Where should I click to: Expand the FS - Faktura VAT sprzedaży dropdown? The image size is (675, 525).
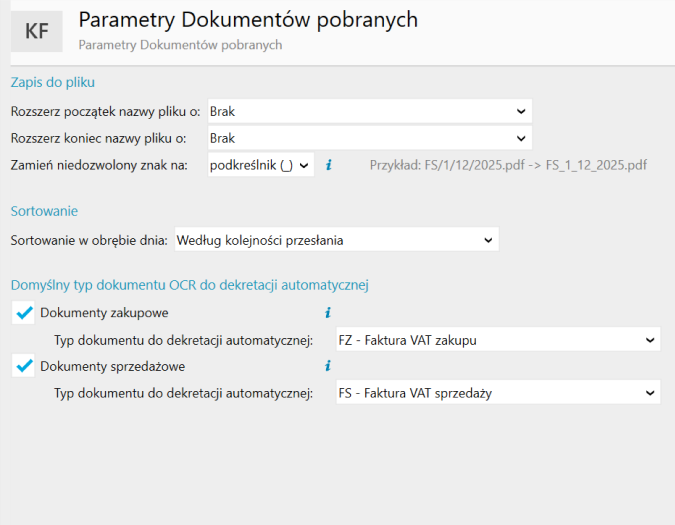(498, 392)
